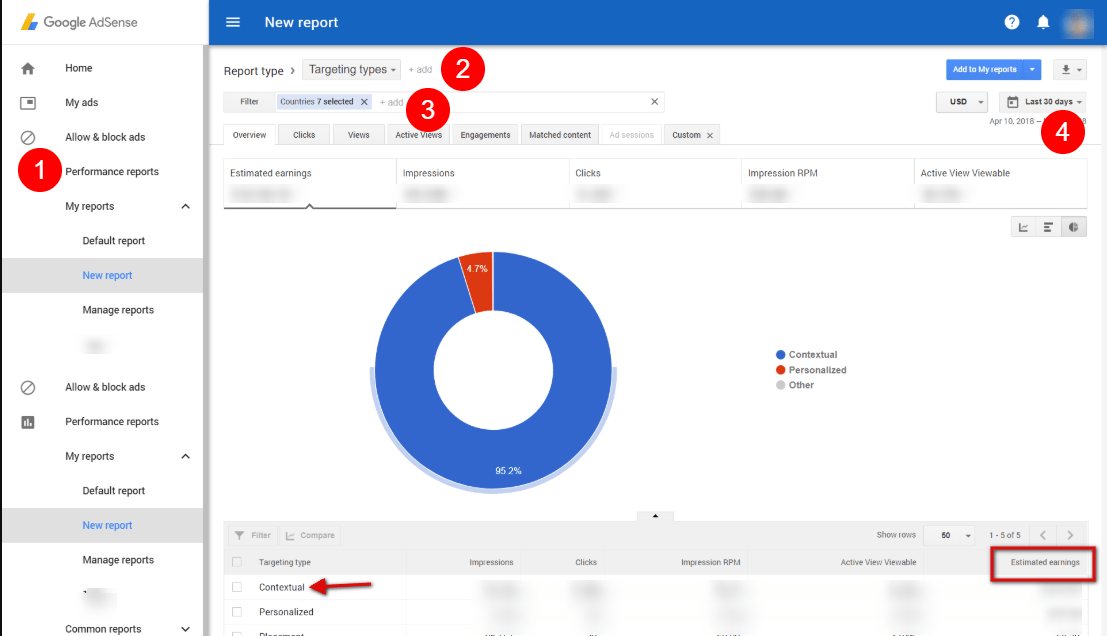Image resolution: width=1107 pixels, height=636 pixels.
Task: Click the help question mark icon
Action: [1012, 22]
